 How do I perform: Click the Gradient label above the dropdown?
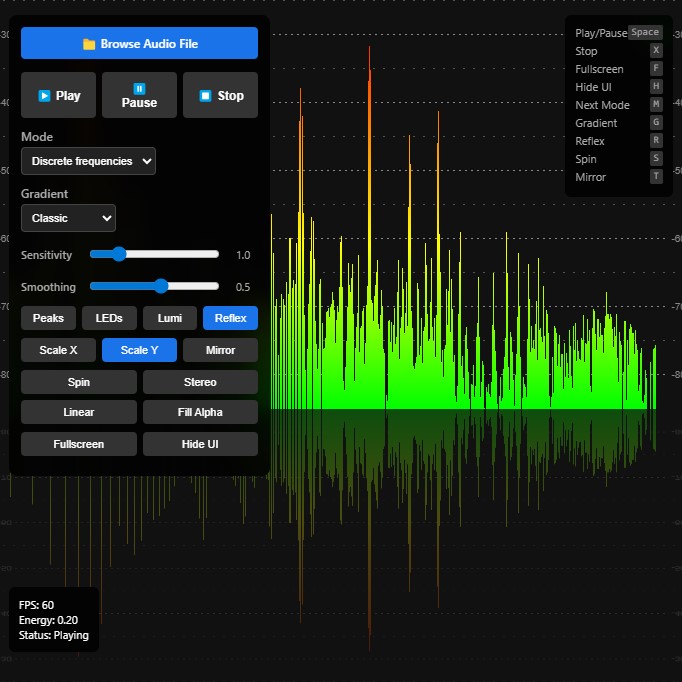point(44,194)
